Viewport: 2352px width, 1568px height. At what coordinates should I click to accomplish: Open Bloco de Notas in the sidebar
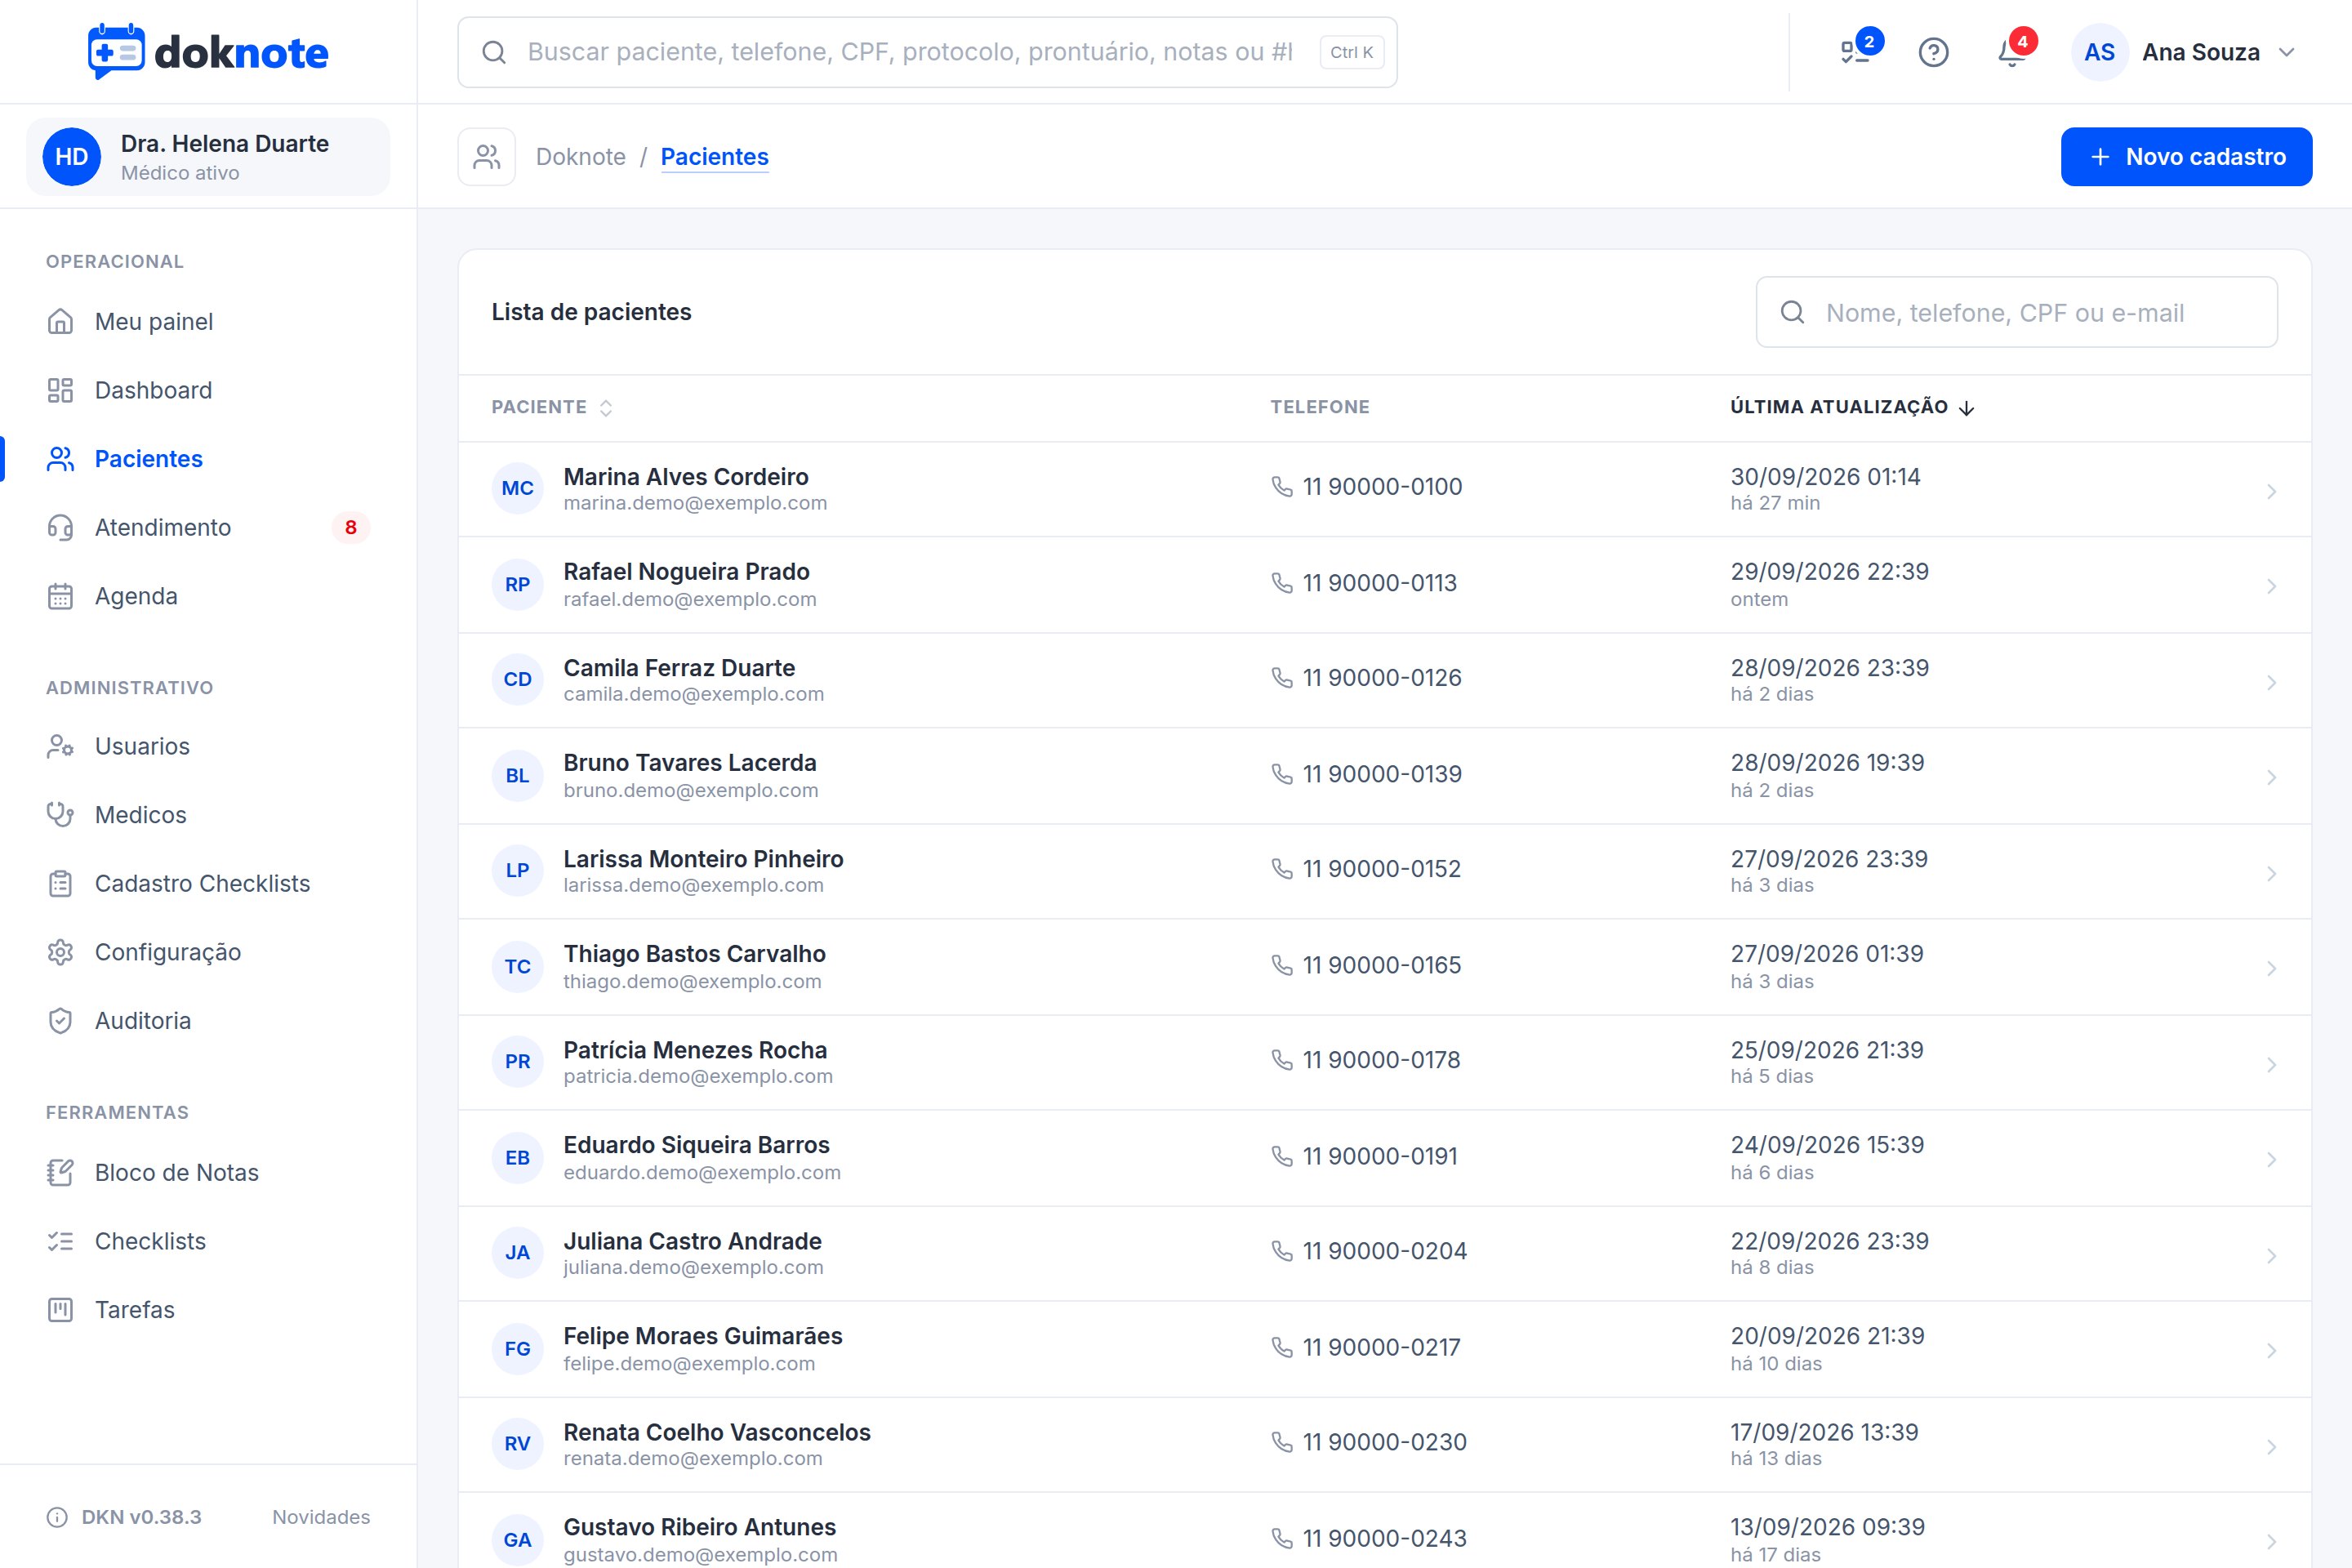208,1172
